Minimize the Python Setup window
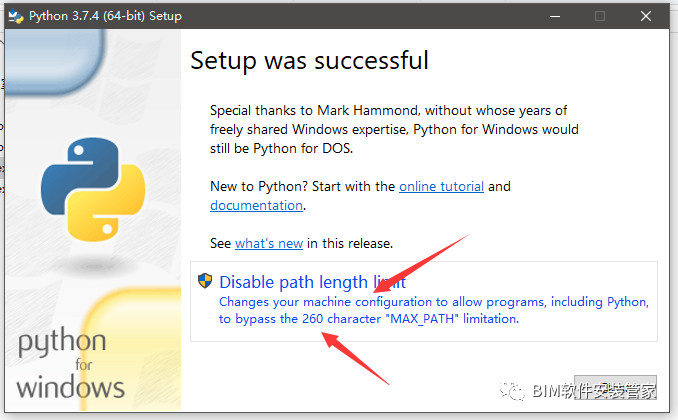 coord(555,16)
